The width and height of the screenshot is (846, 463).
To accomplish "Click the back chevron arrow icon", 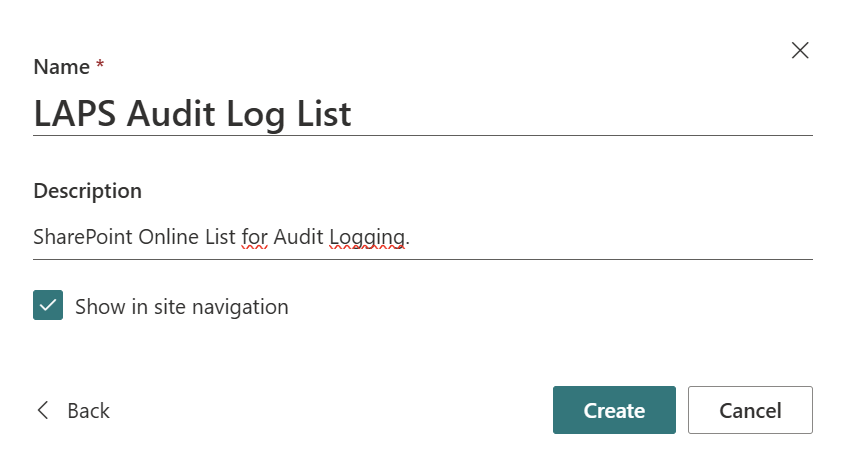I will (x=43, y=410).
